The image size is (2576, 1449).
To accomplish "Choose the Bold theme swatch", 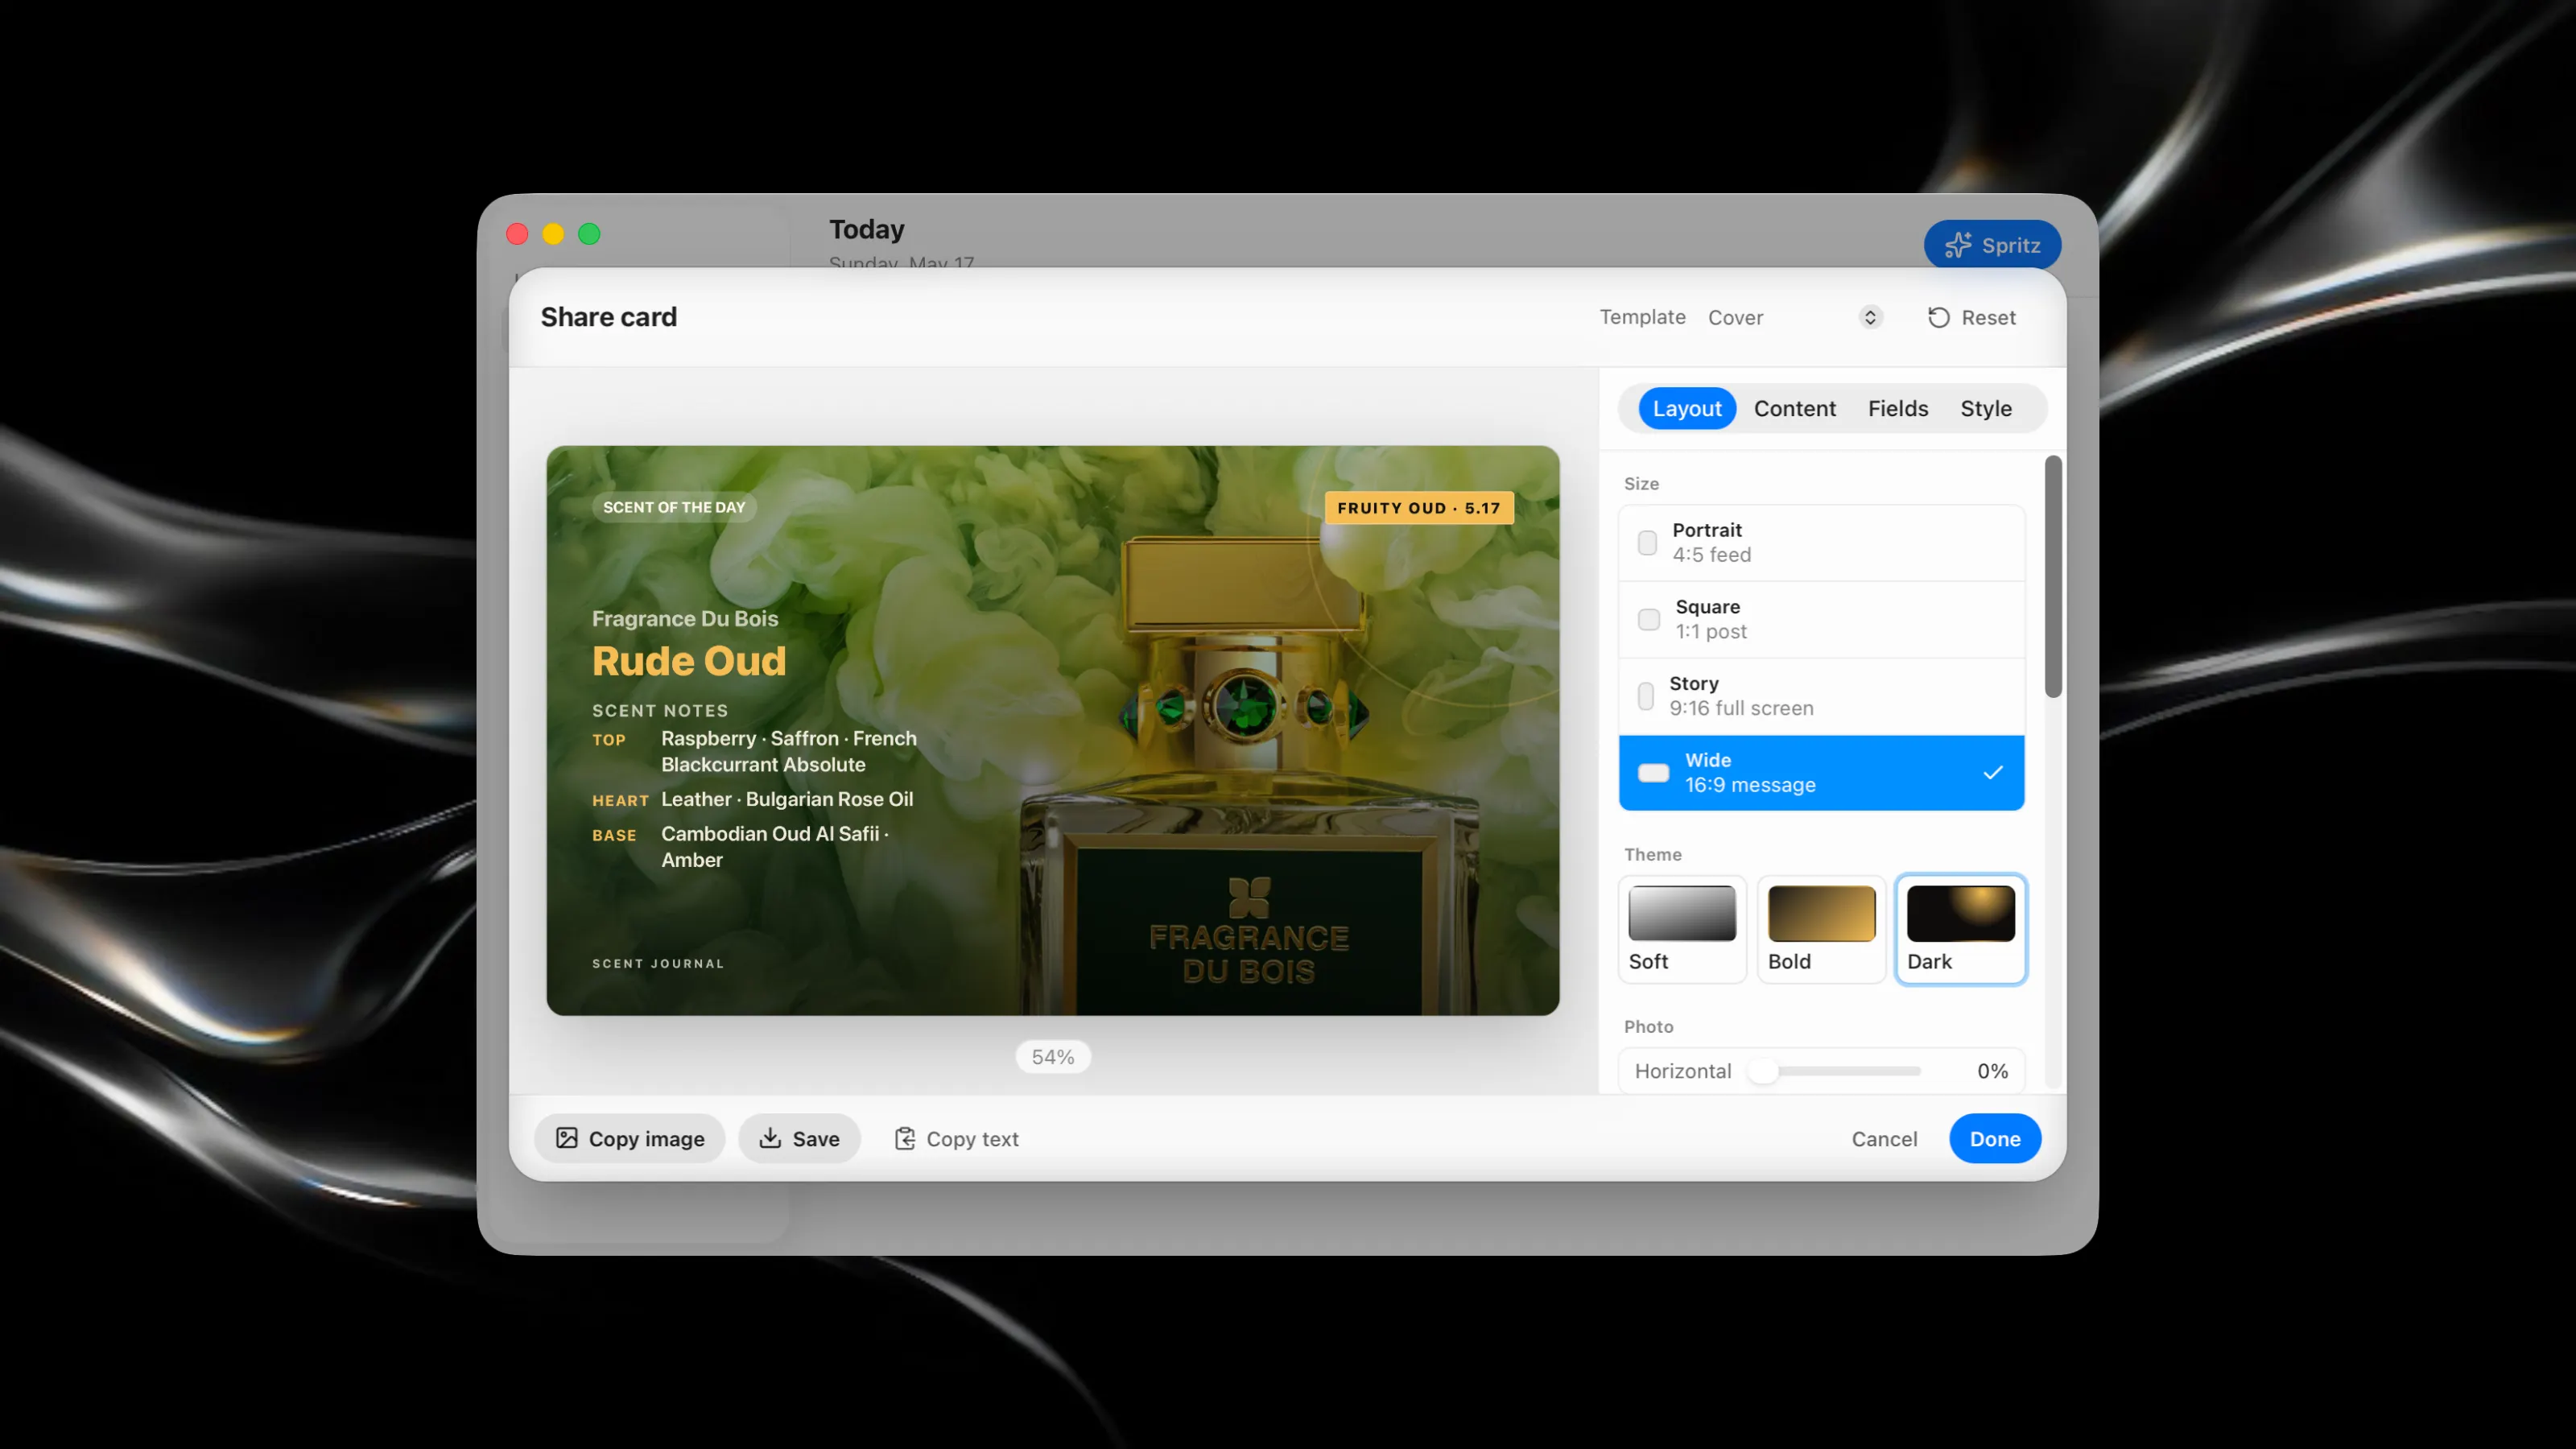I will click(1821, 929).
